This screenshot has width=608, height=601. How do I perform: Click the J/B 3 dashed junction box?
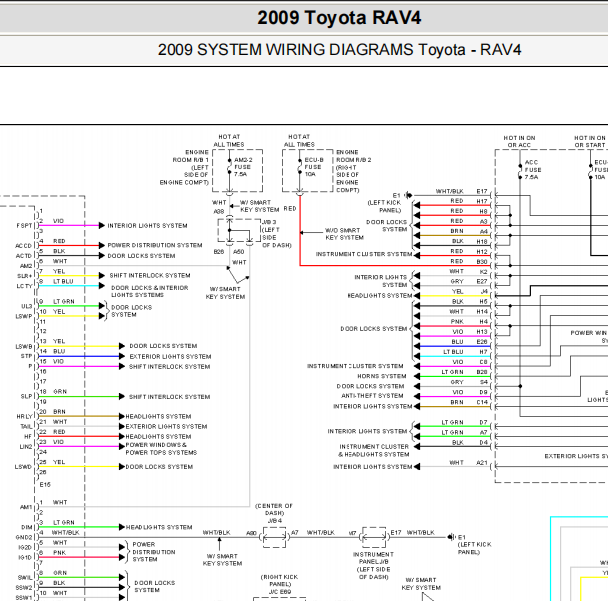[239, 230]
